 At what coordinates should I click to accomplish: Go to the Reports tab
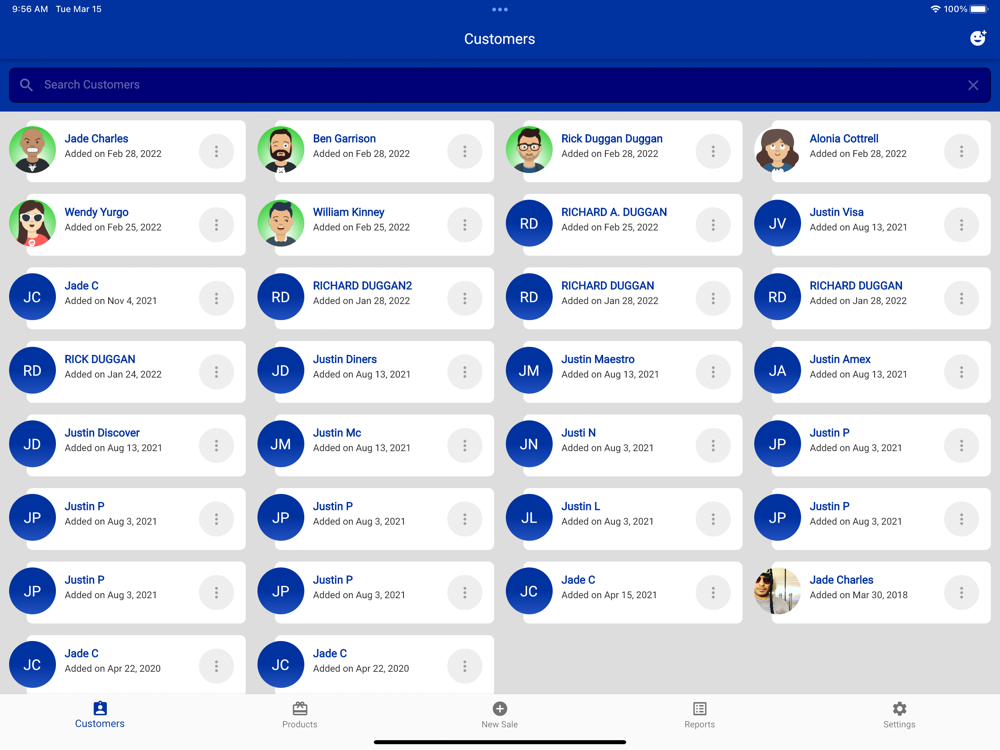pyautogui.click(x=700, y=715)
